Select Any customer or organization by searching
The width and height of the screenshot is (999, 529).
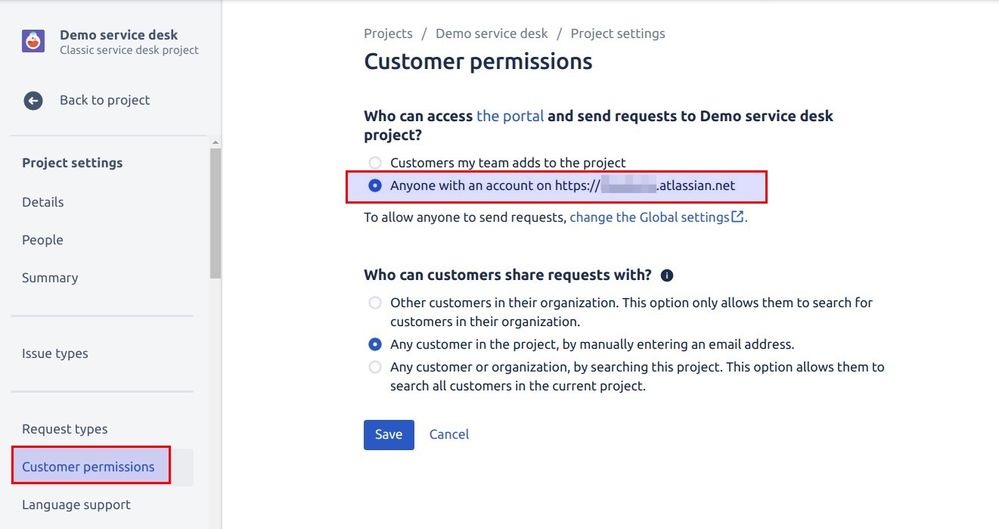click(375, 367)
